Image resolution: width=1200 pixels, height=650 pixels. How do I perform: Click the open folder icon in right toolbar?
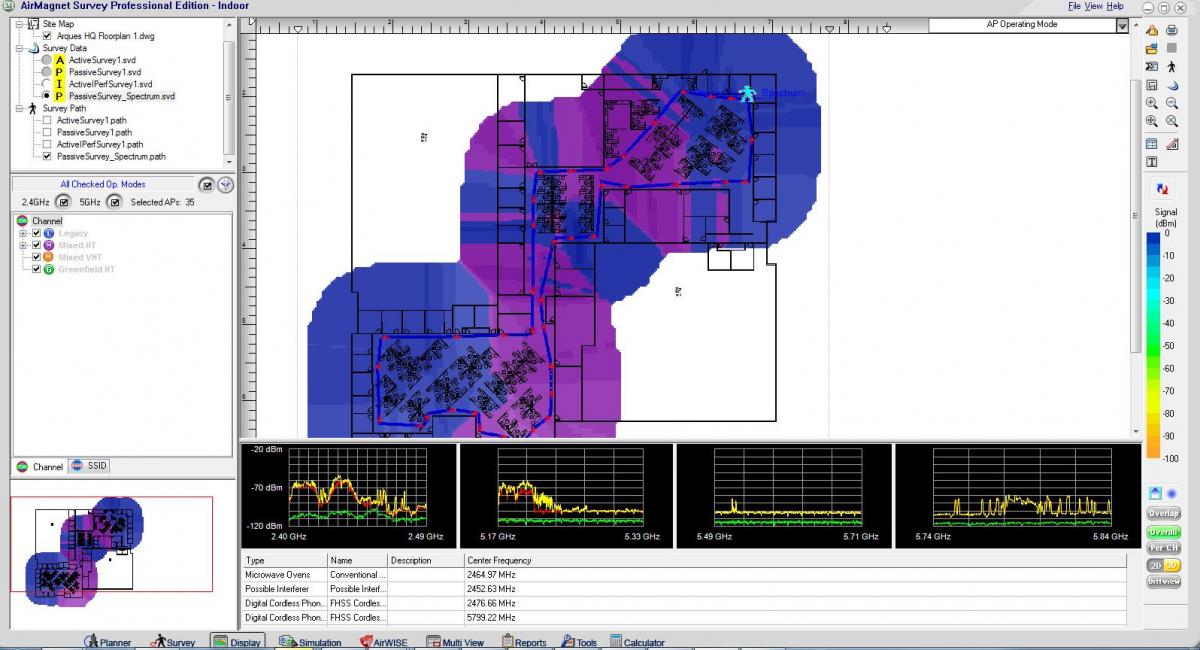(x=1152, y=48)
